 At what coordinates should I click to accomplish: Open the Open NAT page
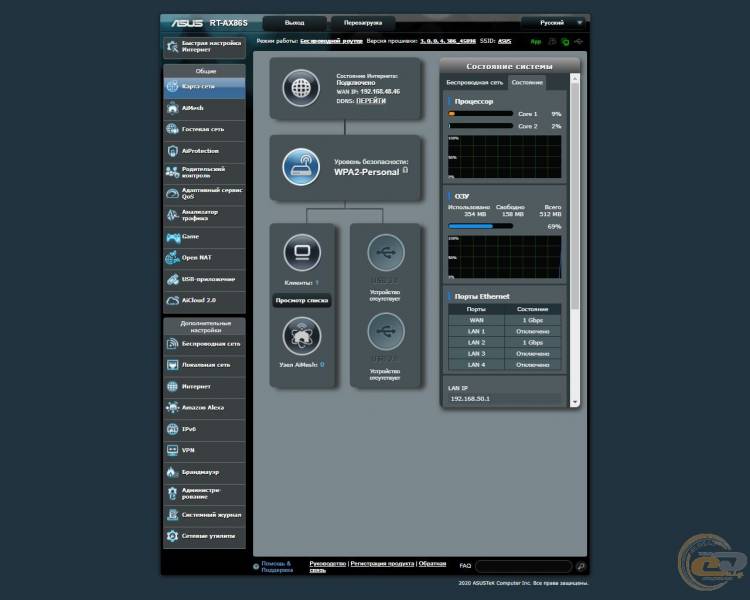[x=204, y=257]
